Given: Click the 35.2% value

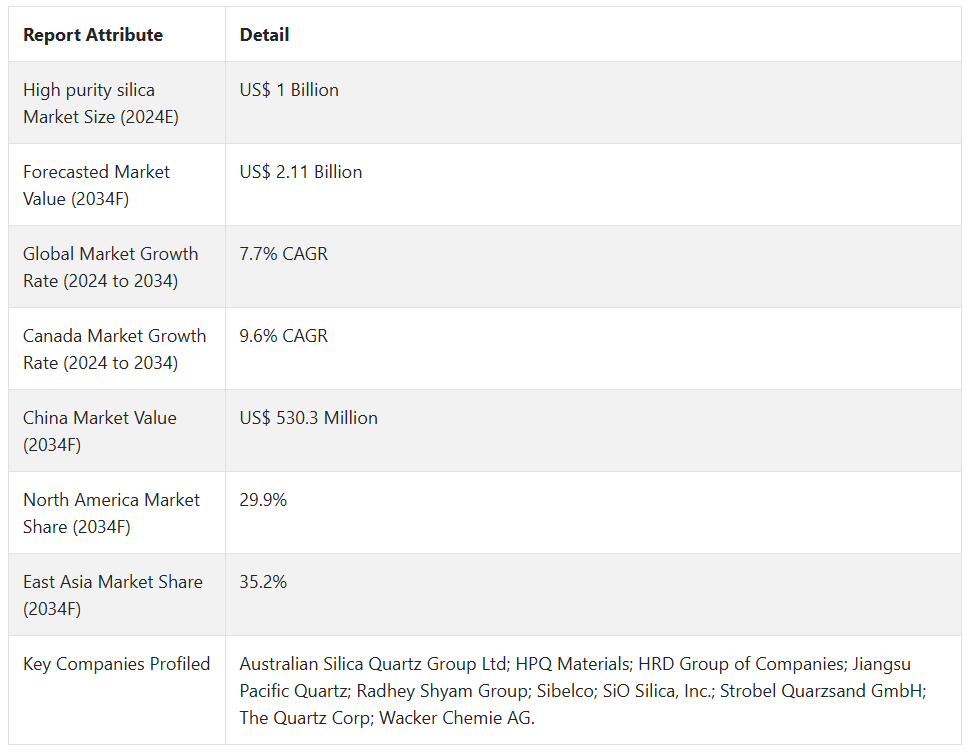Looking at the screenshot, I should [x=263, y=582].
